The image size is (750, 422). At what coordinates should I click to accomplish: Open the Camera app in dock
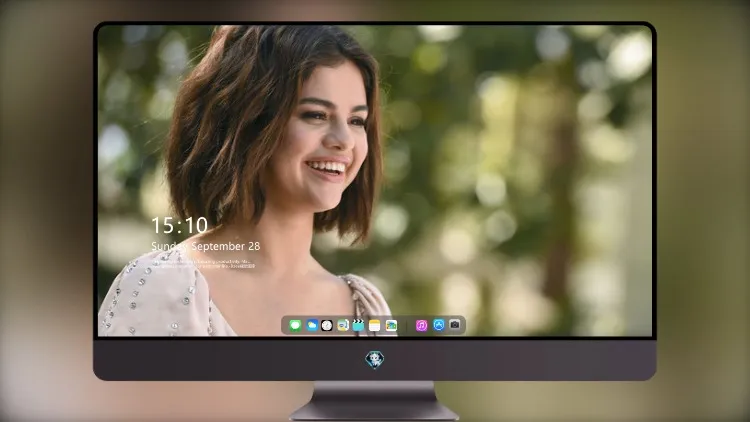(x=455, y=325)
